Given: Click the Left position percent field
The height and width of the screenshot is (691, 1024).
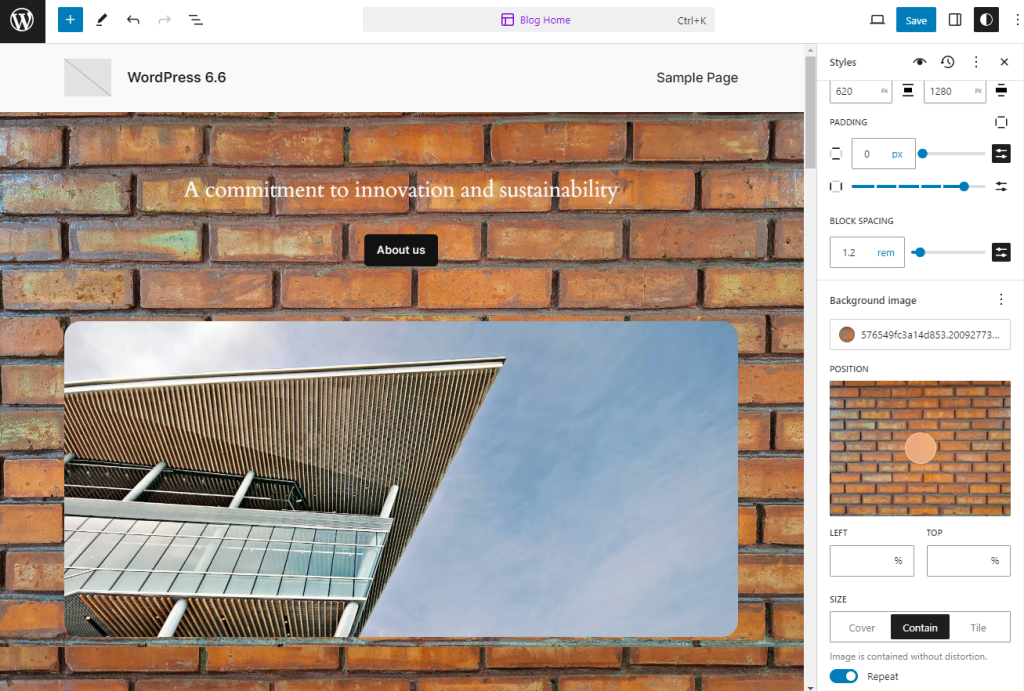Looking at the screenshot, I should click(x=871, y=560).
